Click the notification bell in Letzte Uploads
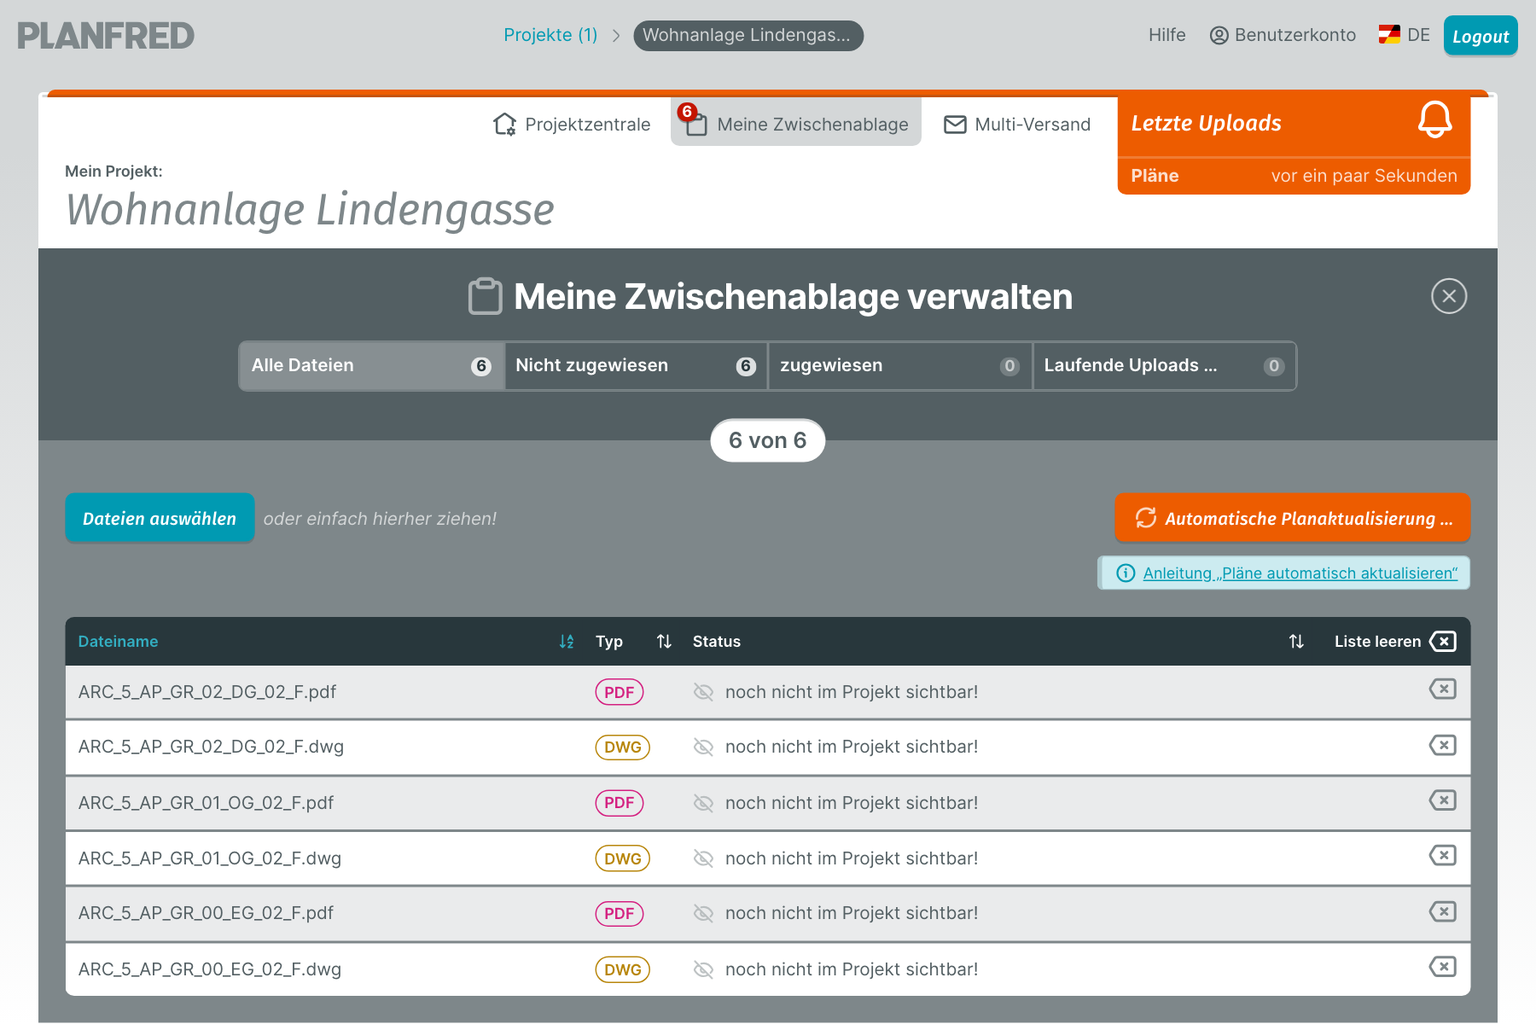This screenshot has width=1536, height=1024. [1435, 120]
